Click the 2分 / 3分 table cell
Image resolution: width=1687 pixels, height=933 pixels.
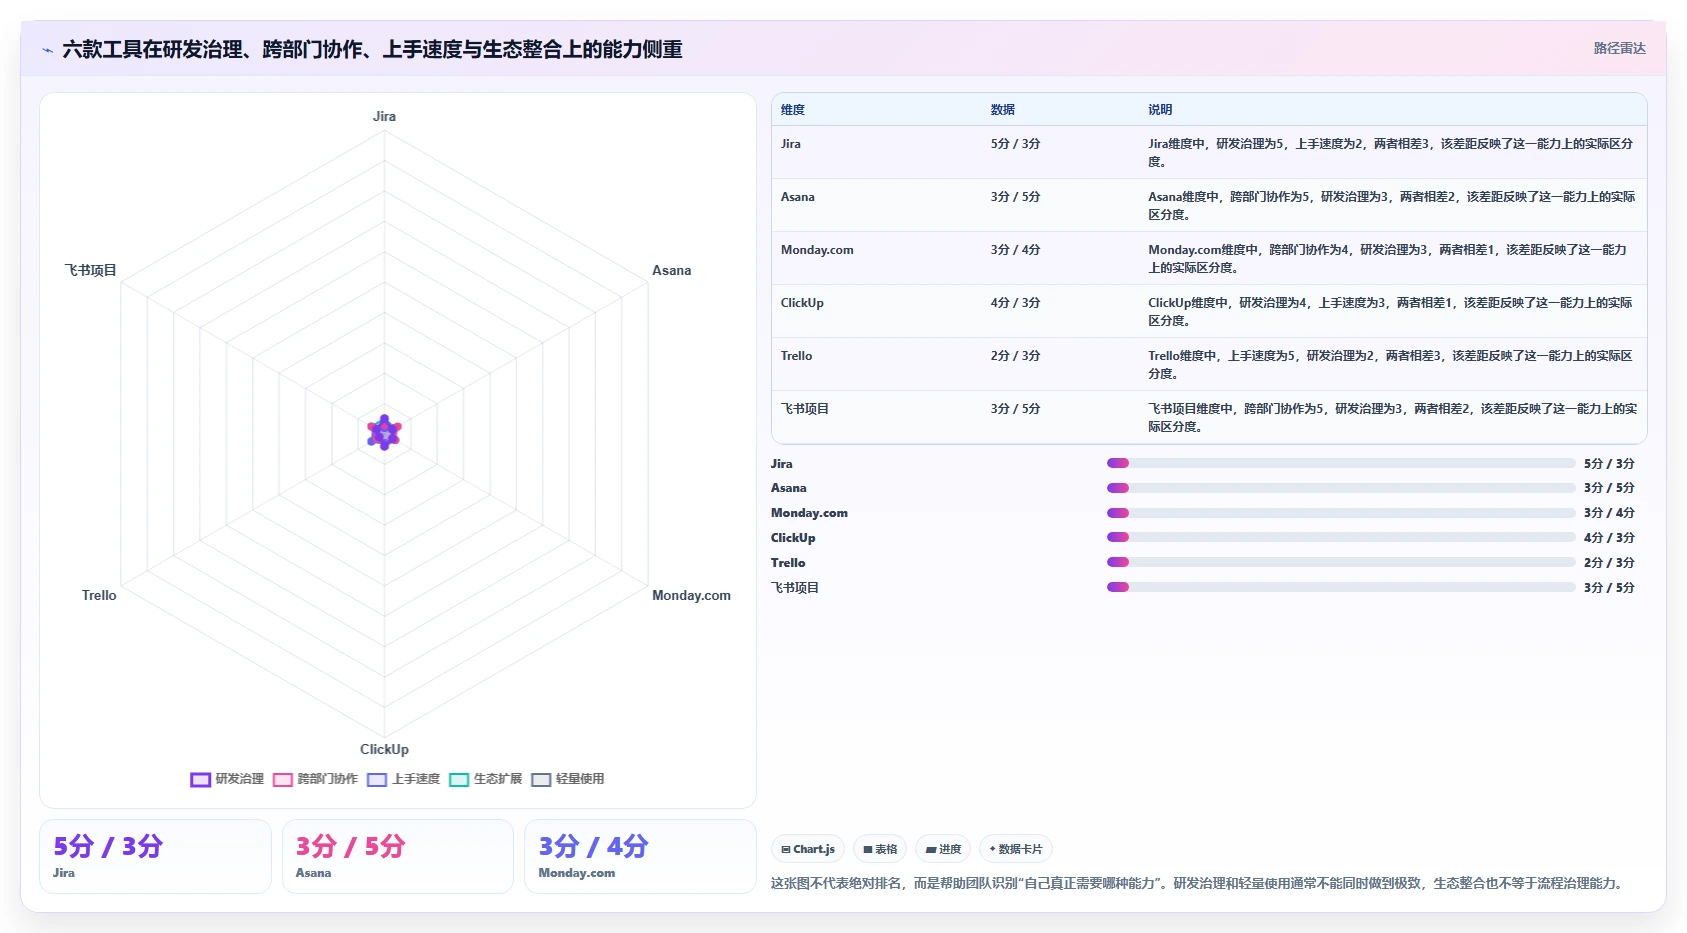pyautogui.click(x=1015, y=356)
